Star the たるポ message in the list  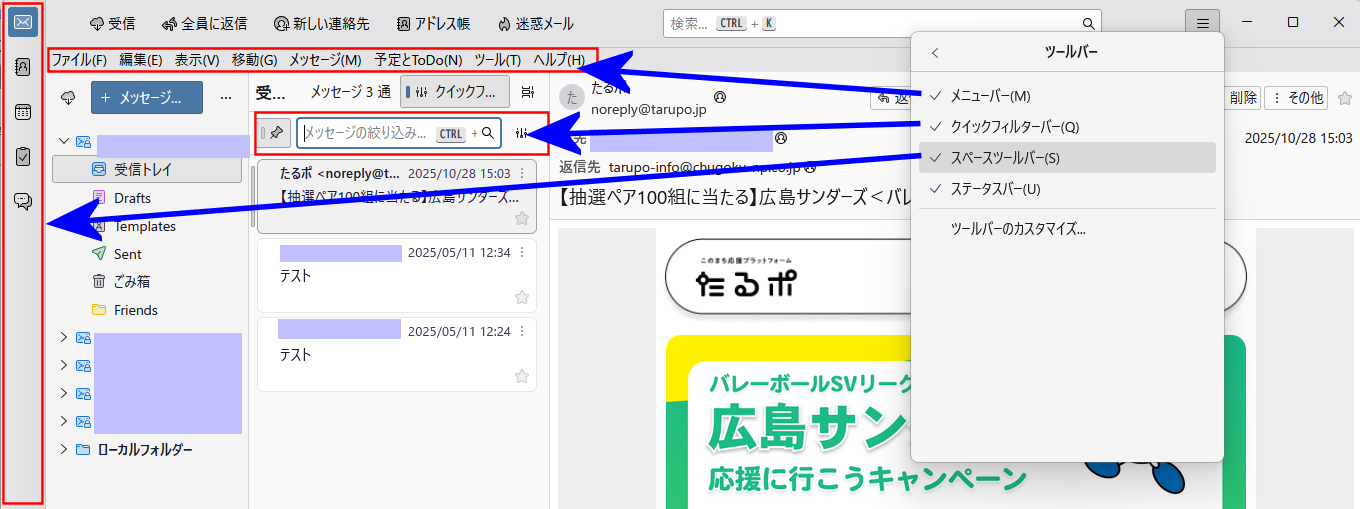point(521,218)
